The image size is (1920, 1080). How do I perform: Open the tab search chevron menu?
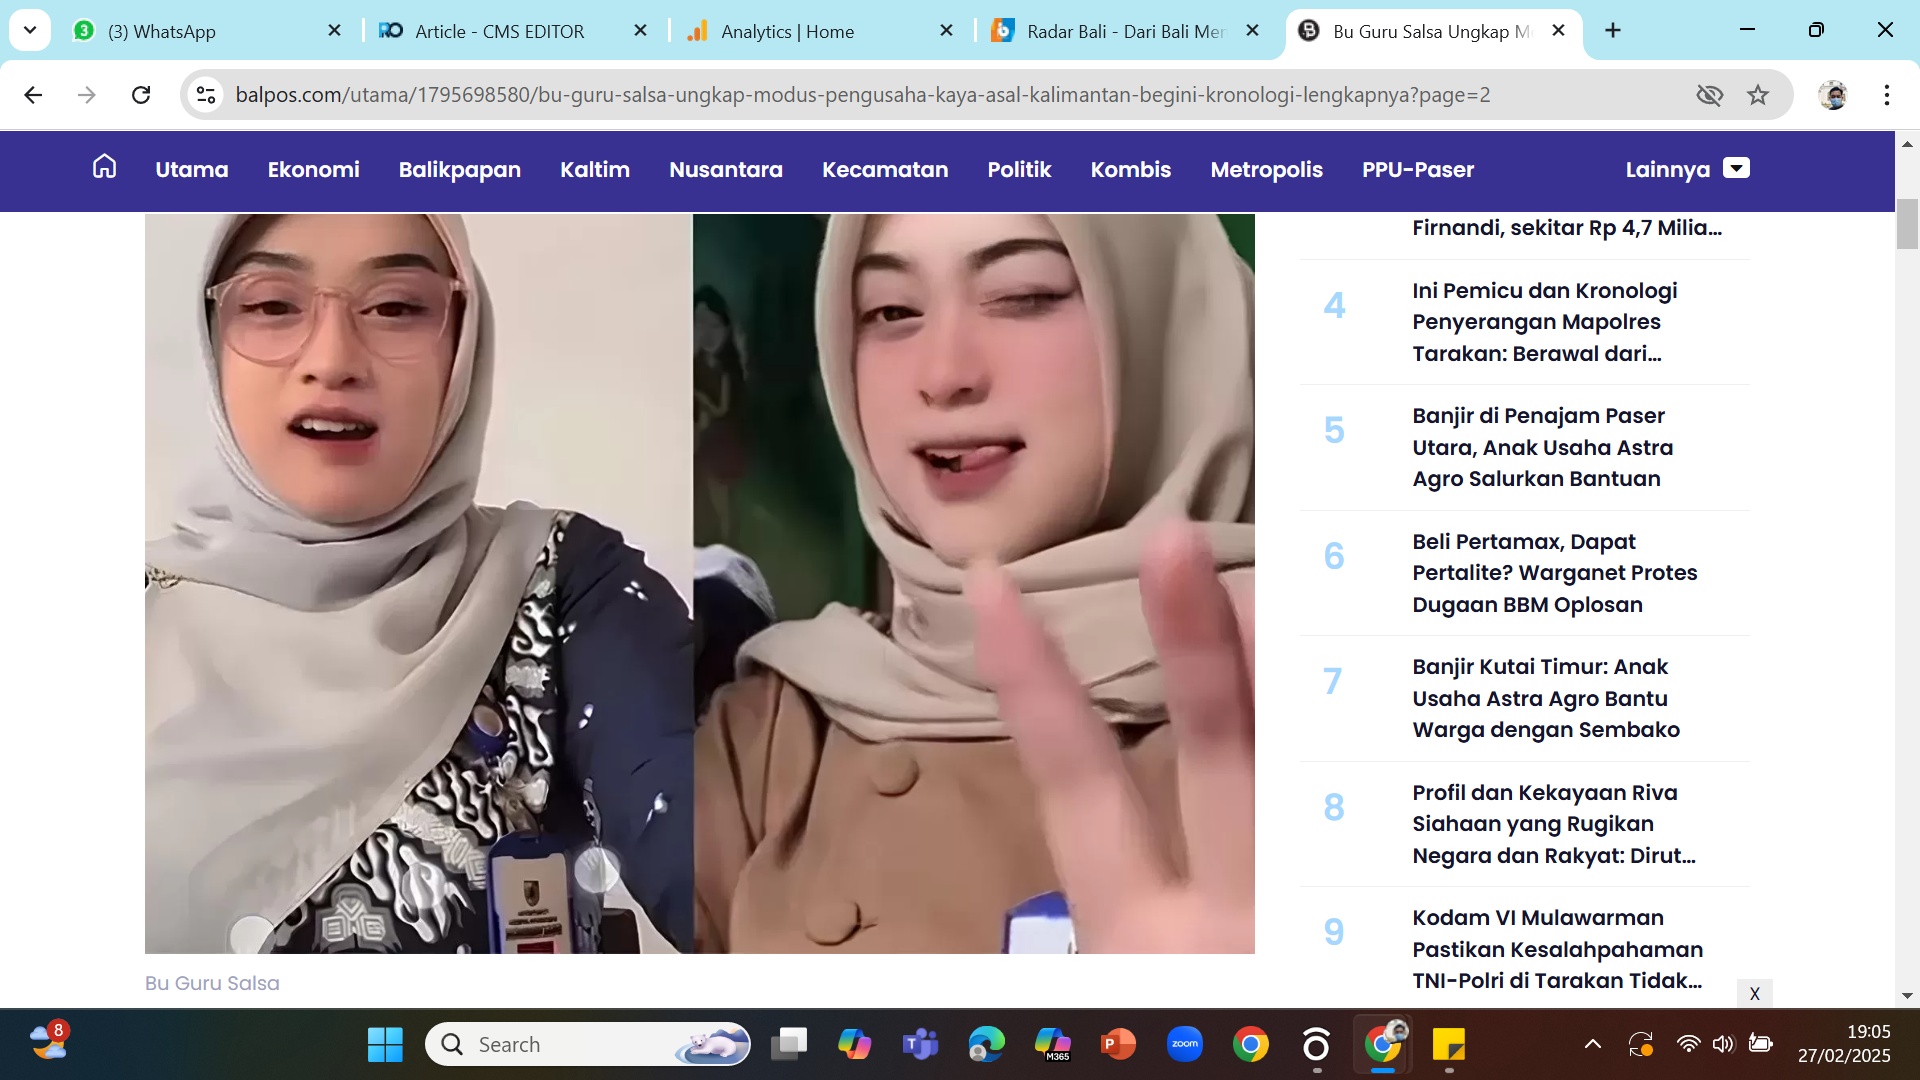coord(30,30)
